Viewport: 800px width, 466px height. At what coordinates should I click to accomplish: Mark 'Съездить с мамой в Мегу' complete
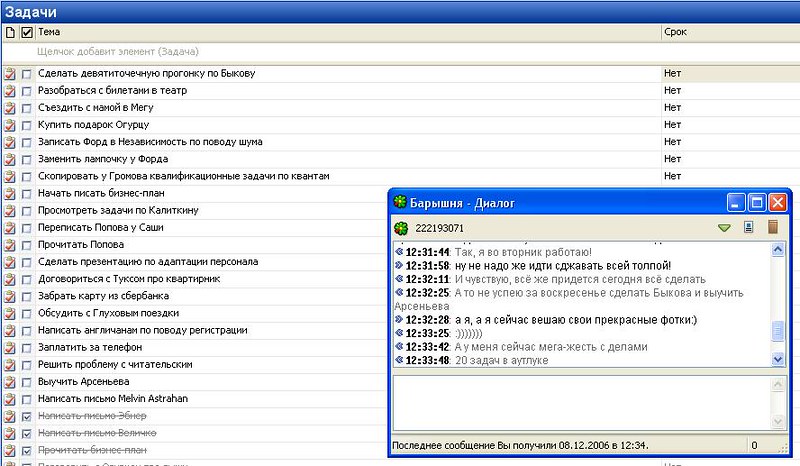pyautogui.click(x=27, y=108)
